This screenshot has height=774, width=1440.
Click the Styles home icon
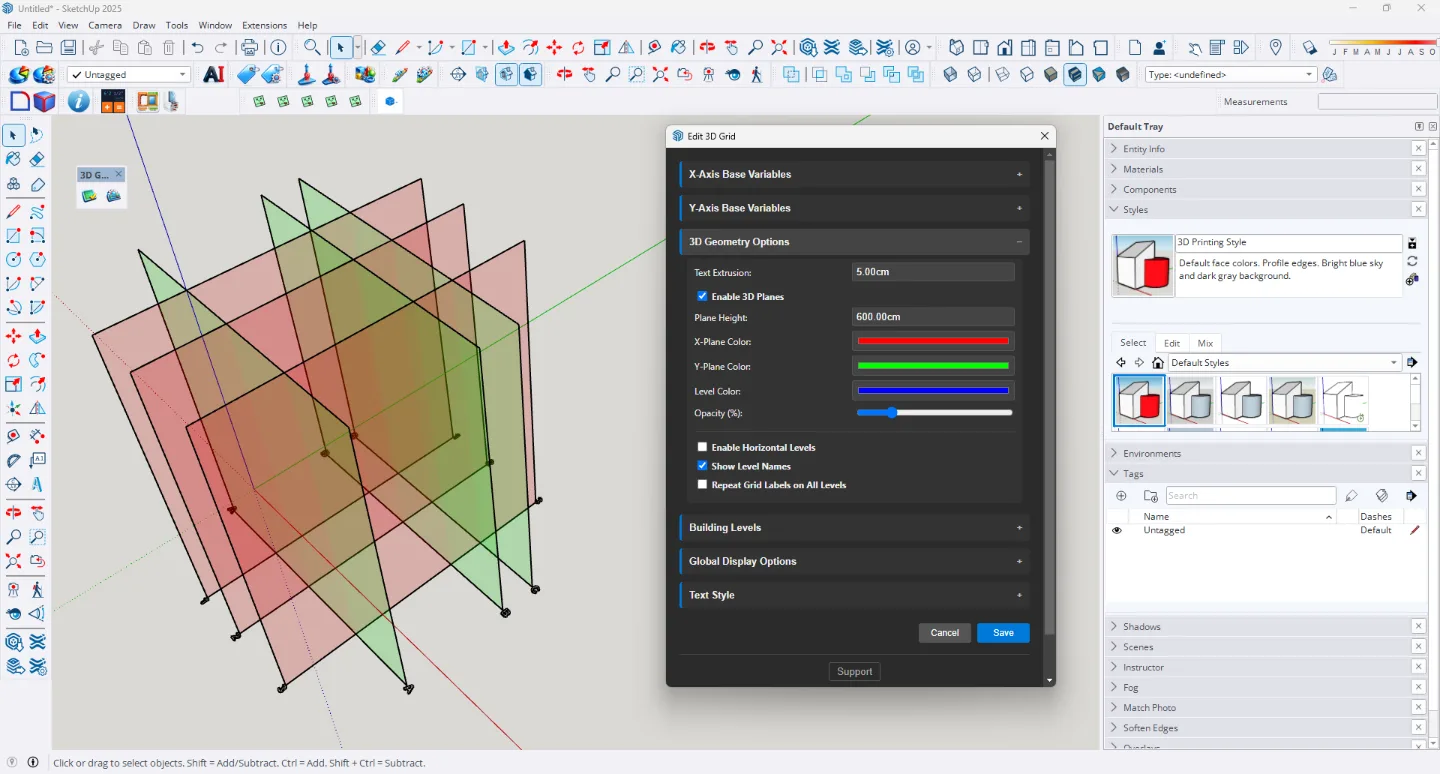coord(1158,363)
